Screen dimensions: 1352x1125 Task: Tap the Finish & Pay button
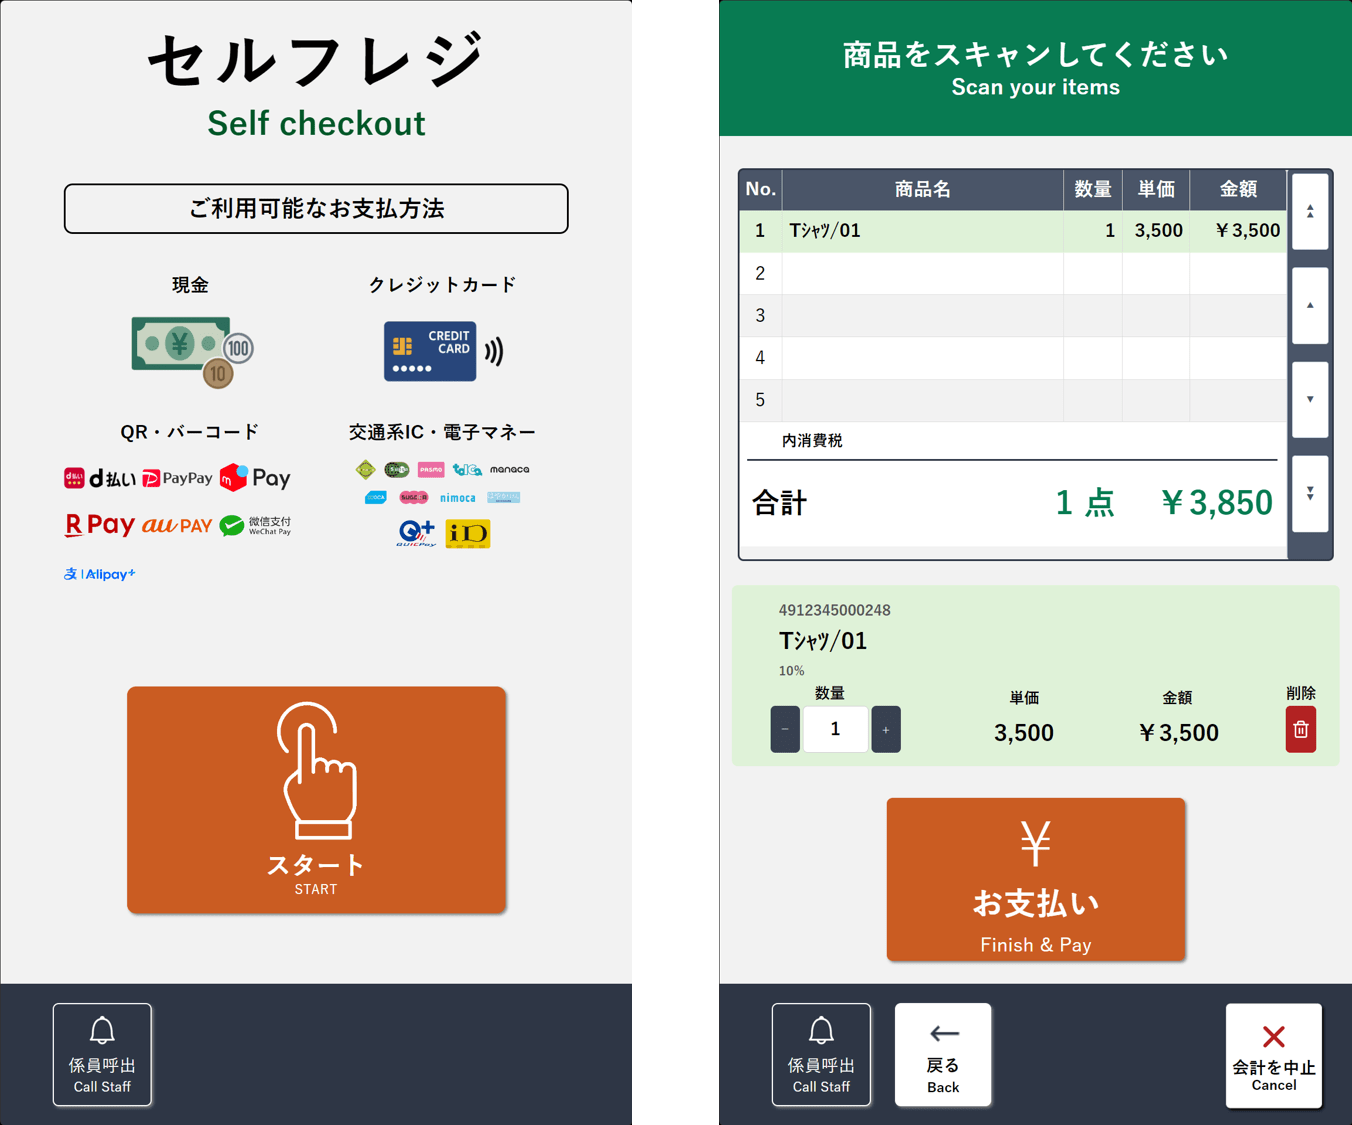(x=1035, y=879)
